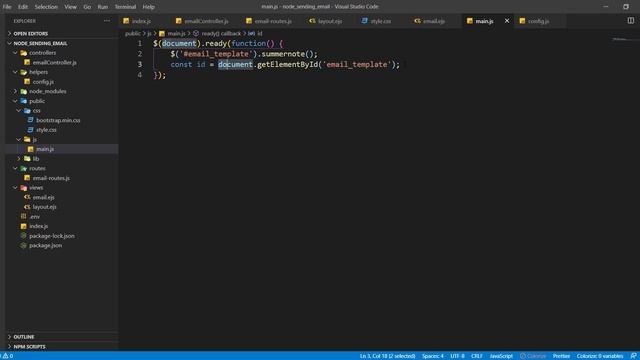The image size is (640, 360).
Task: Click the node_modules folder icon
Action: pos(24,91)
